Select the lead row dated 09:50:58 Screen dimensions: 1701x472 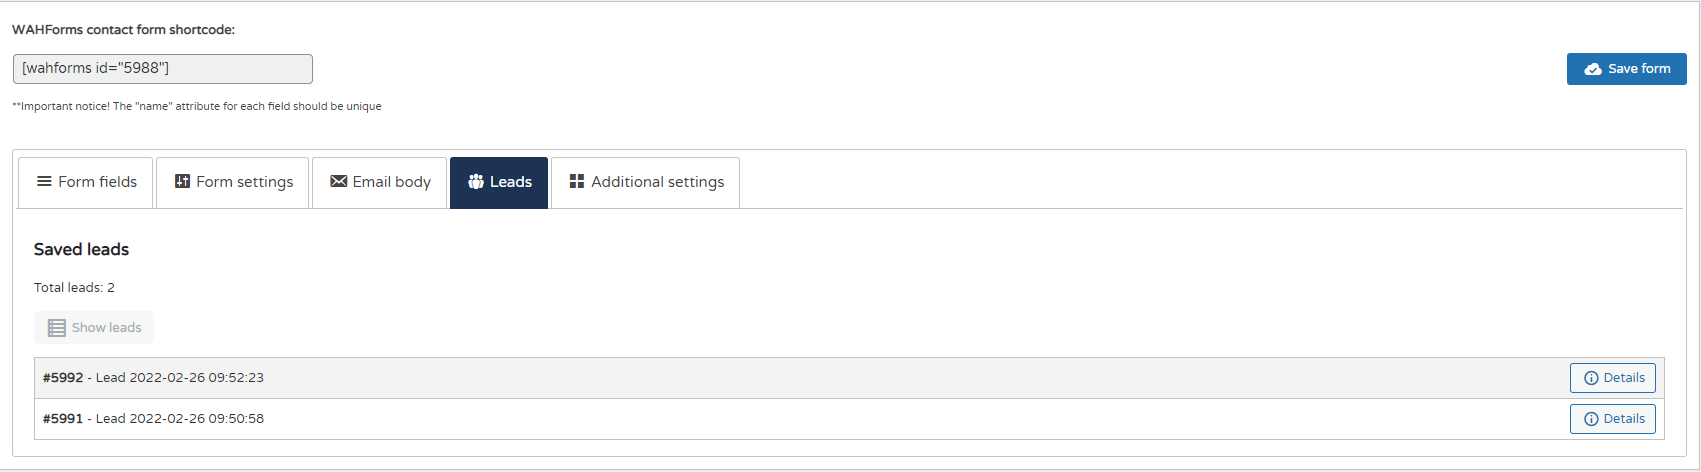849,419
